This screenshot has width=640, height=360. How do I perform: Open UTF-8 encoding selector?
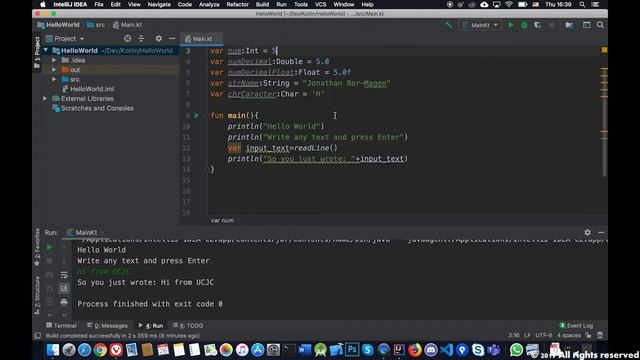point(544,335)
